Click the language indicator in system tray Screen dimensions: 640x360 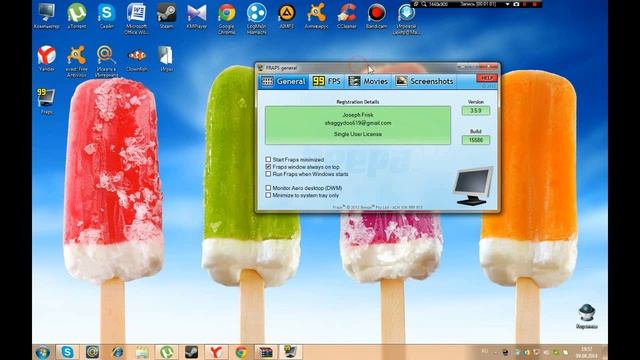[484, 351]
